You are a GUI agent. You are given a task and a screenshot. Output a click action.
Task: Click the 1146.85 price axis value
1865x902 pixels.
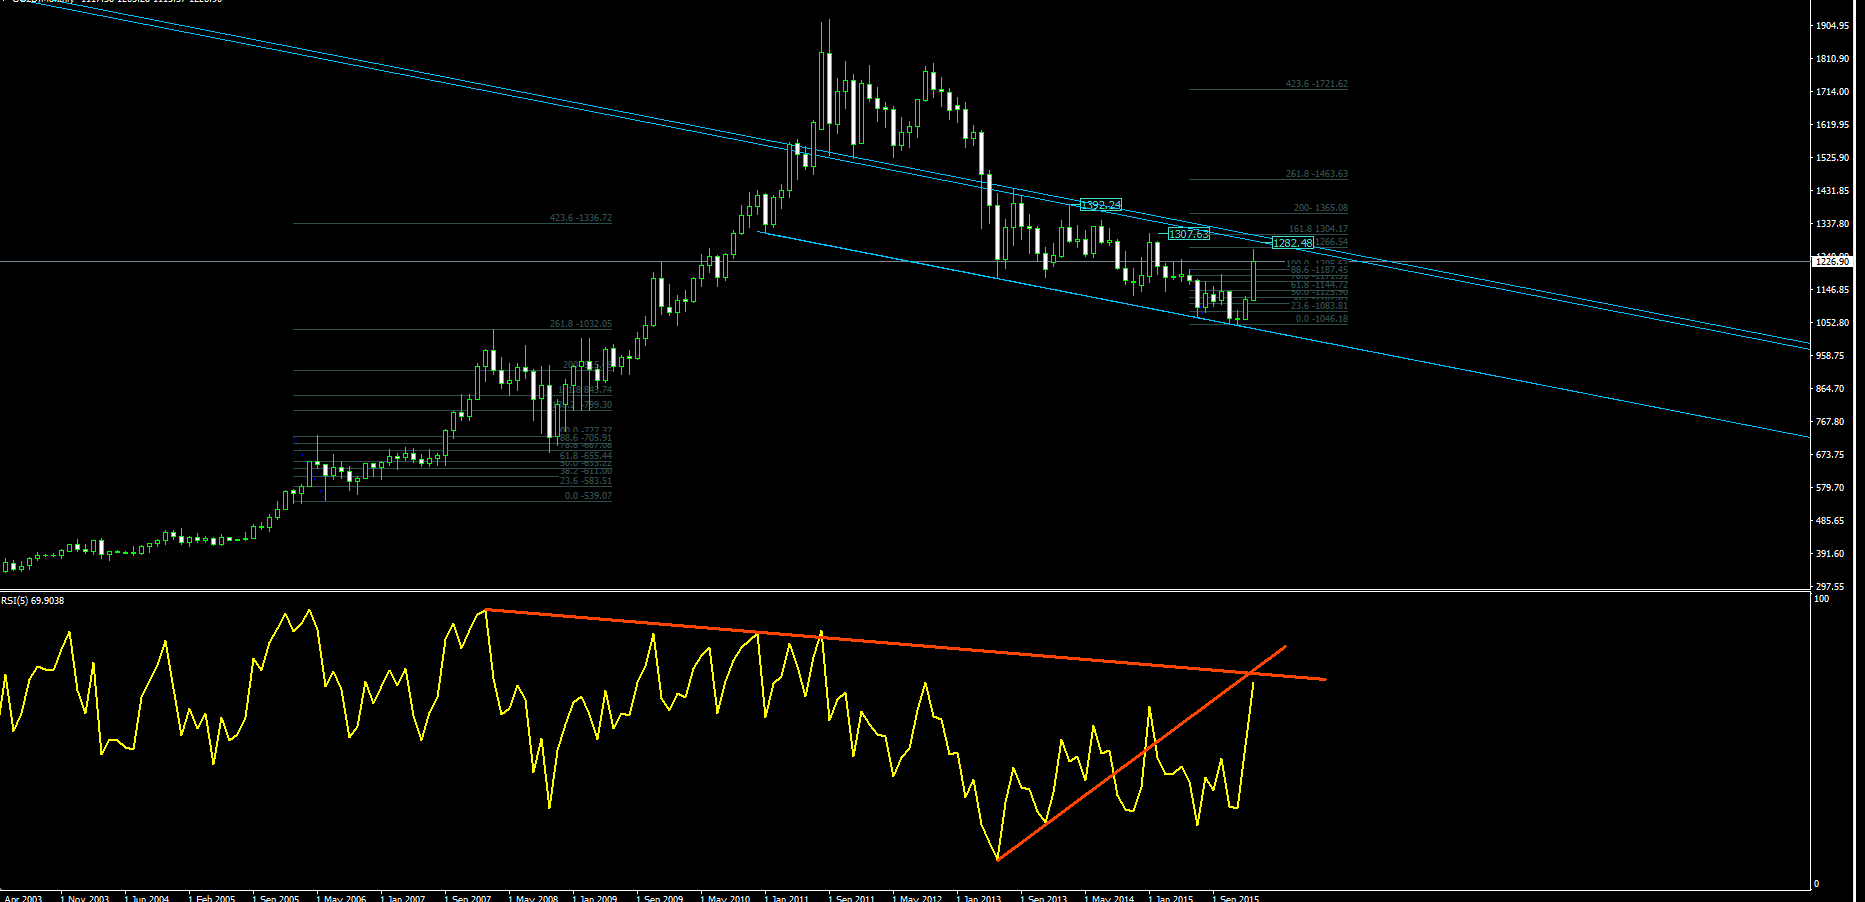(1832, 290)
